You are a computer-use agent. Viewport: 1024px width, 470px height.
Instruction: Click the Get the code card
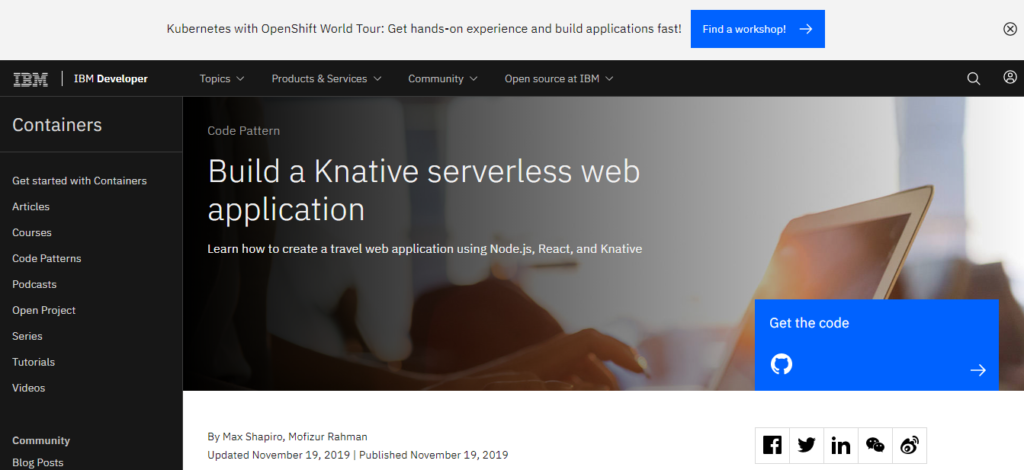point(876,345)
